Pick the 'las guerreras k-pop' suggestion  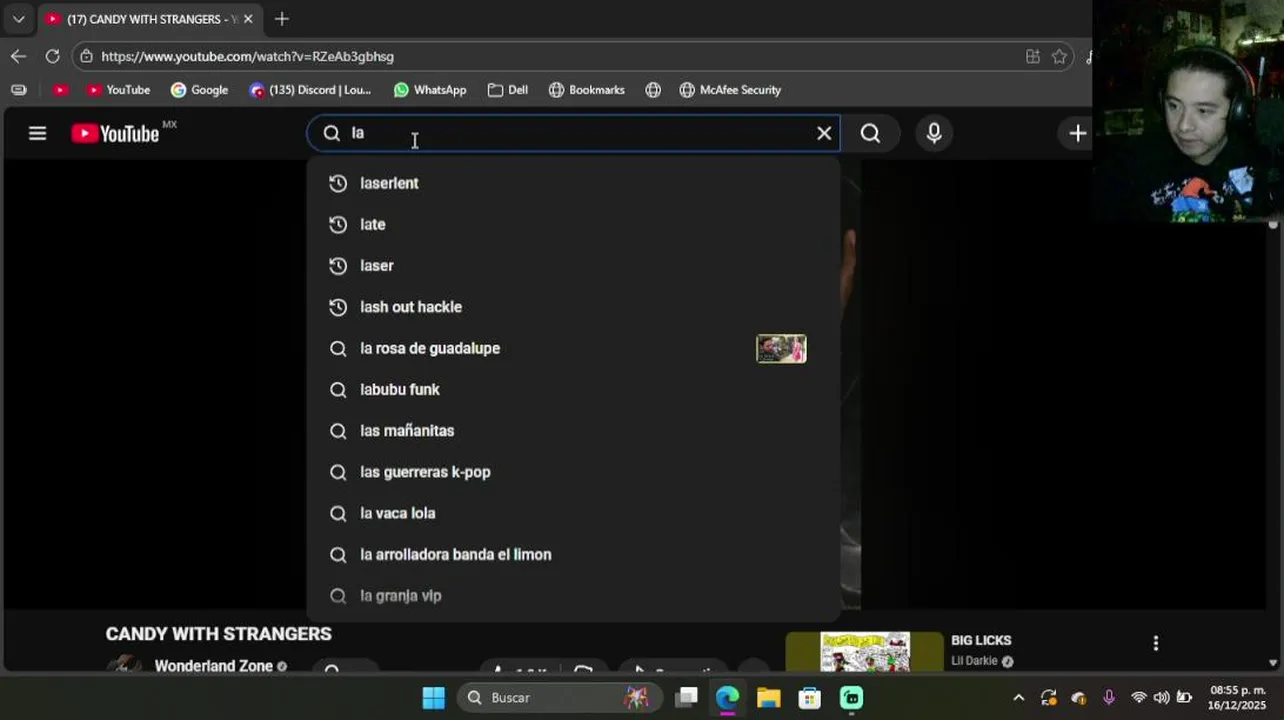pos(573,472)
